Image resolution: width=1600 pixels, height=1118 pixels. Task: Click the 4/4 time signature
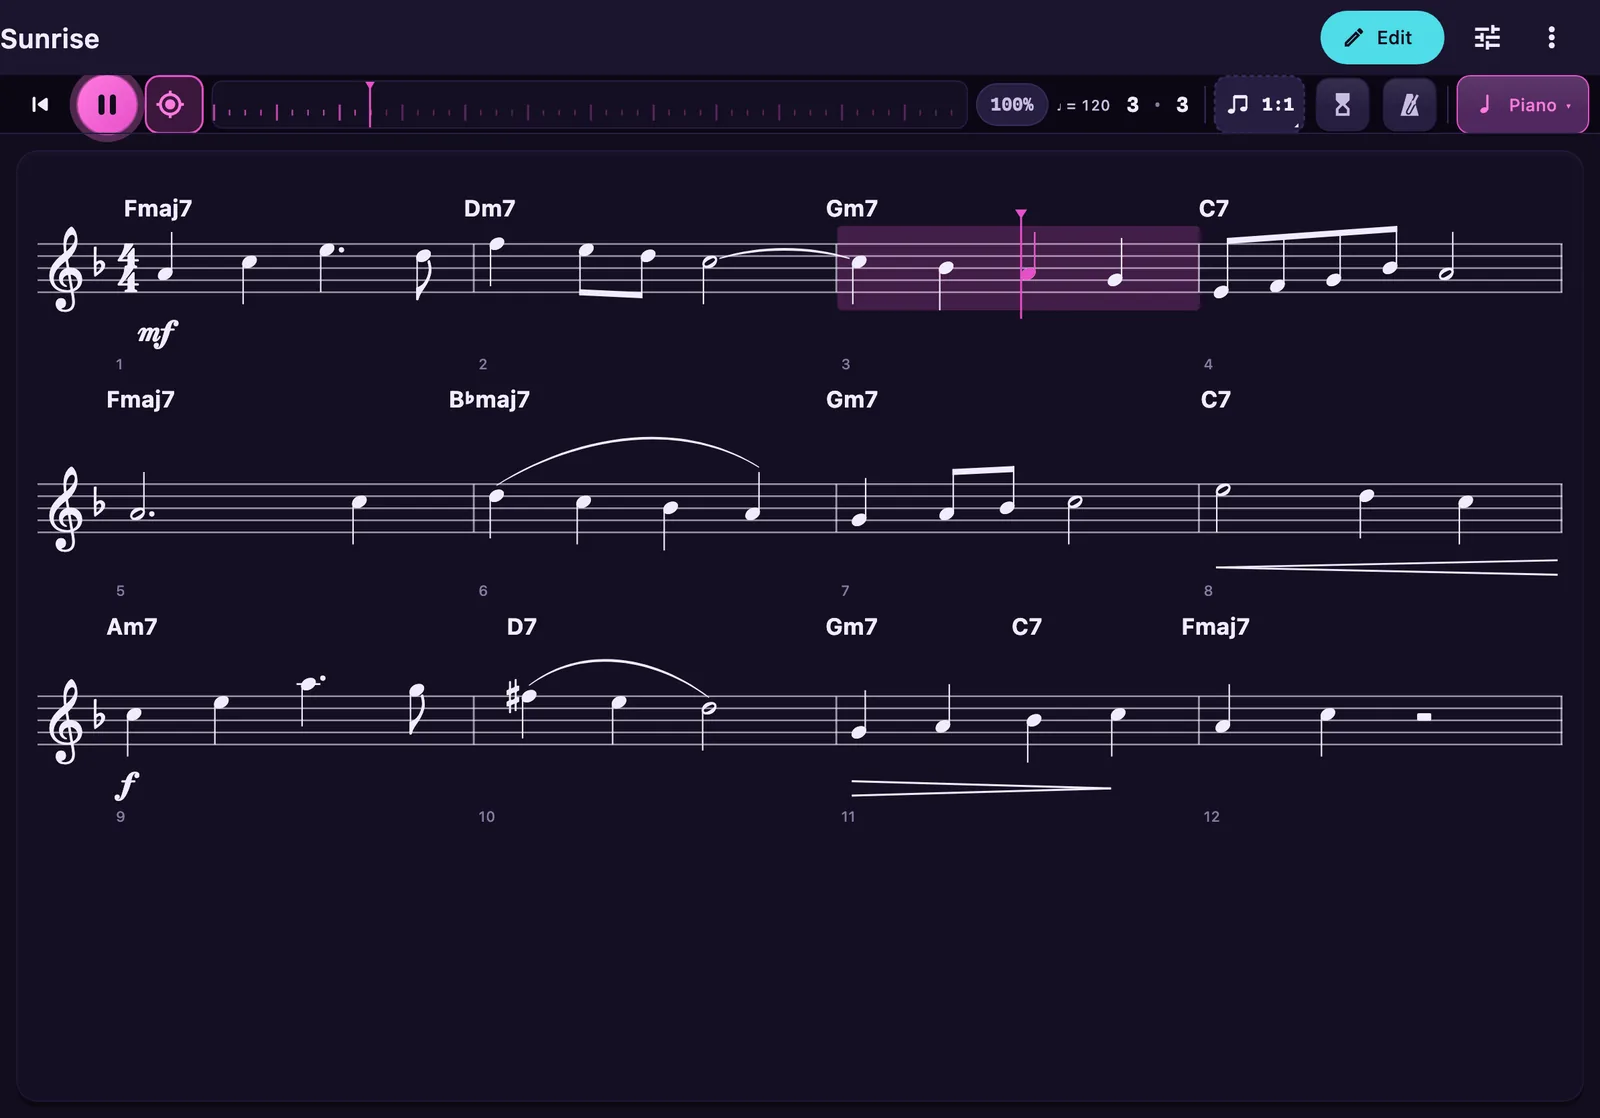(128, 267)
